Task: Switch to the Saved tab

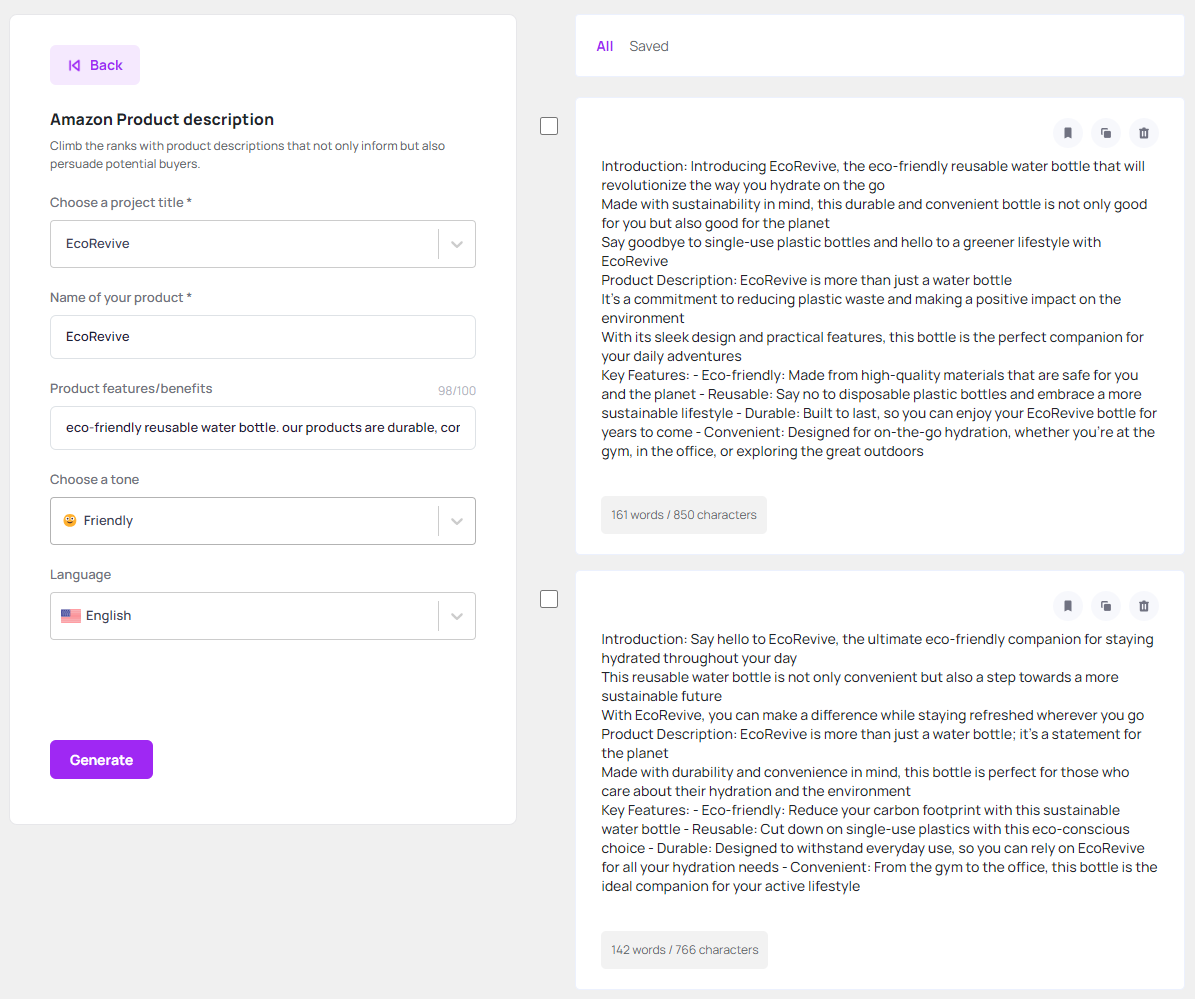Action: click(x=649, y=46)
